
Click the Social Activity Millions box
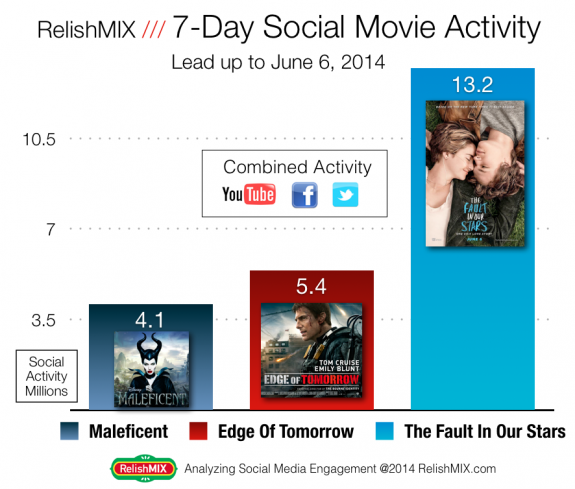tap(47, 376)
